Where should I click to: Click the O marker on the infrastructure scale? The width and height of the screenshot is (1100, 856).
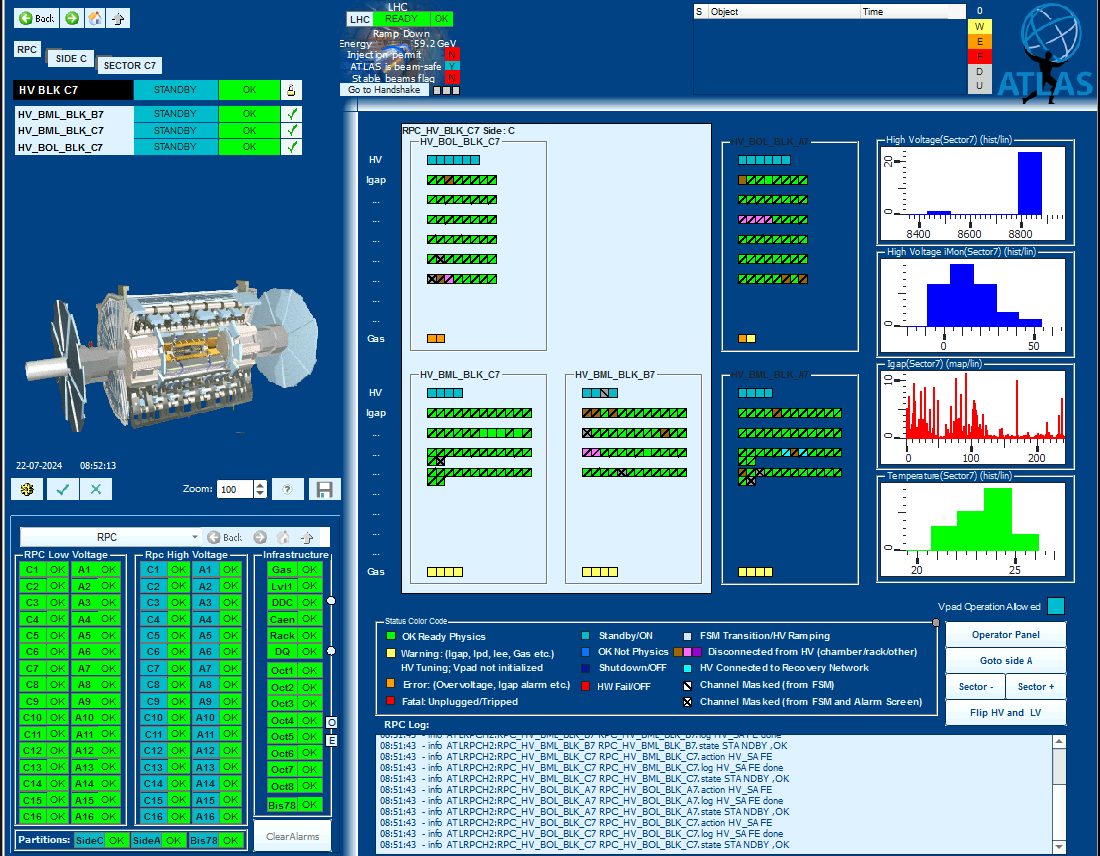[331, 723]
